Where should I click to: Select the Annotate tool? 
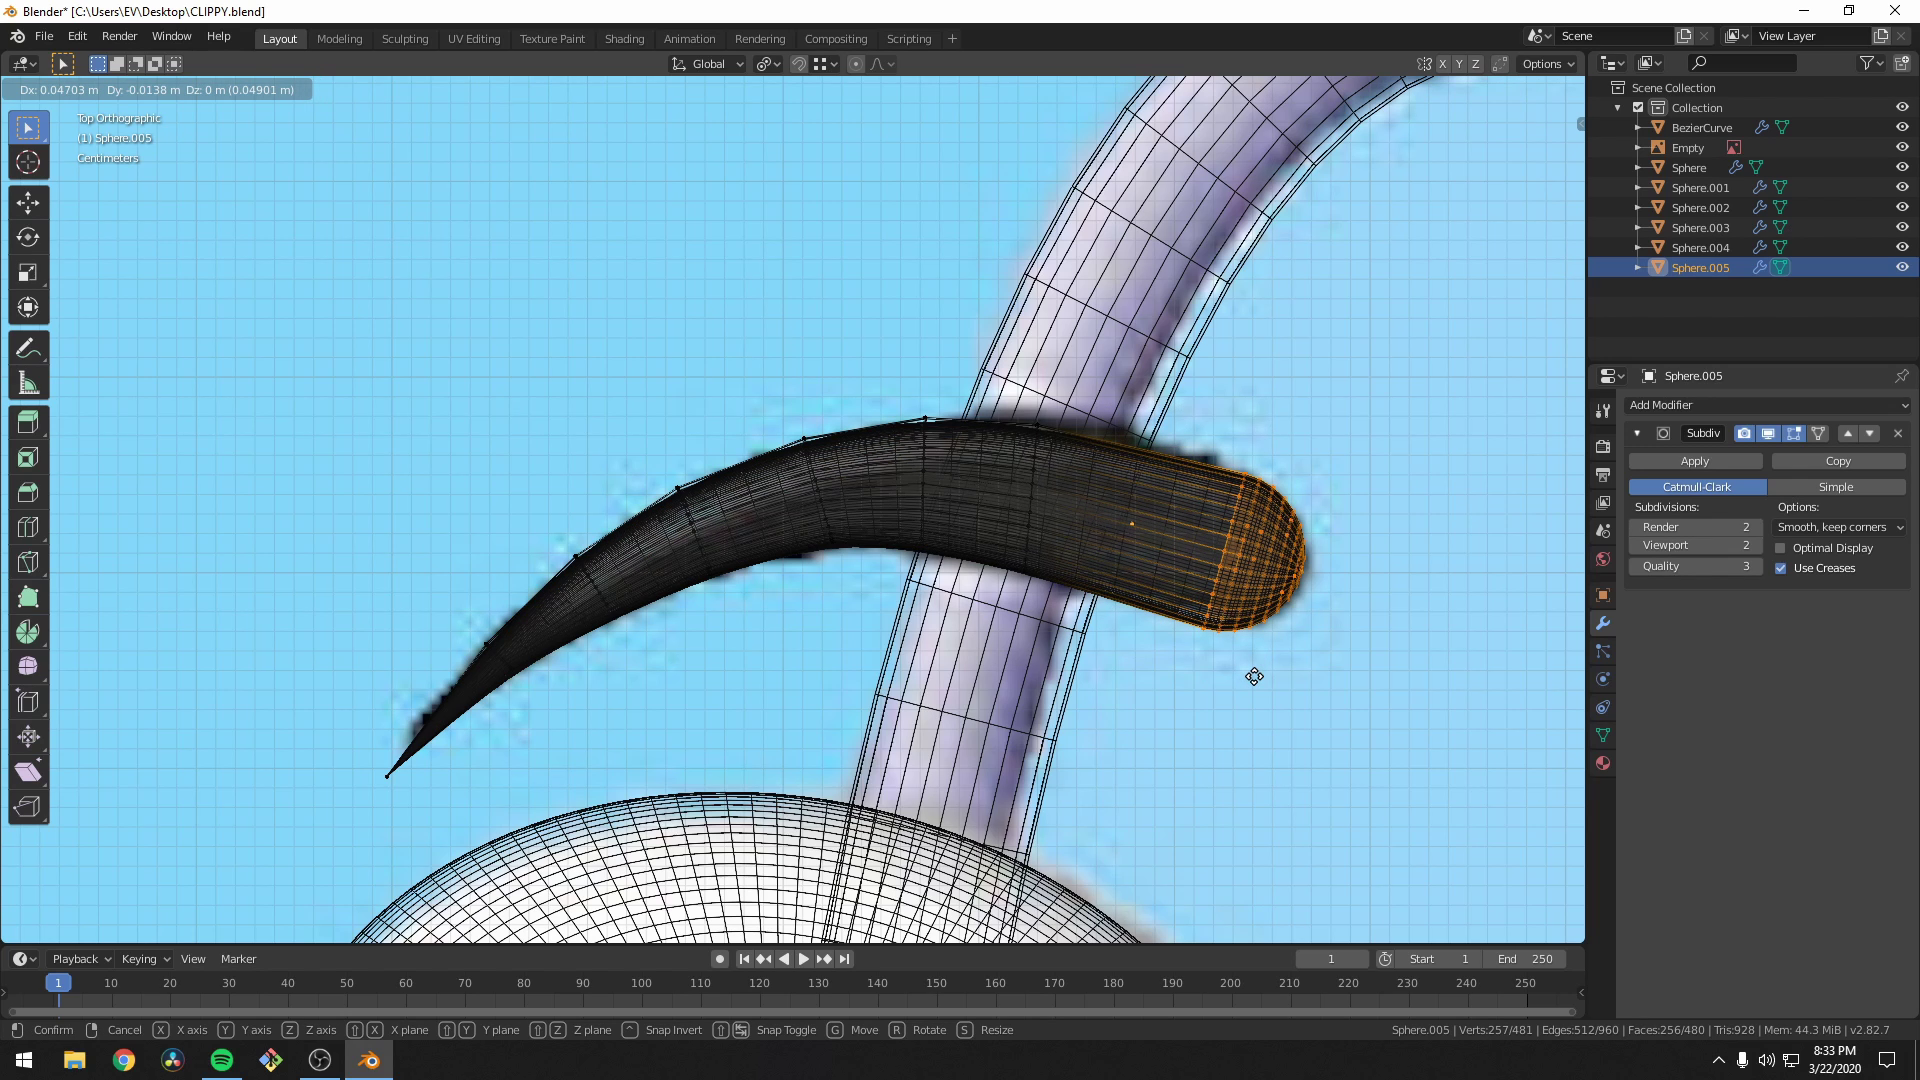[x=28, y=346]
